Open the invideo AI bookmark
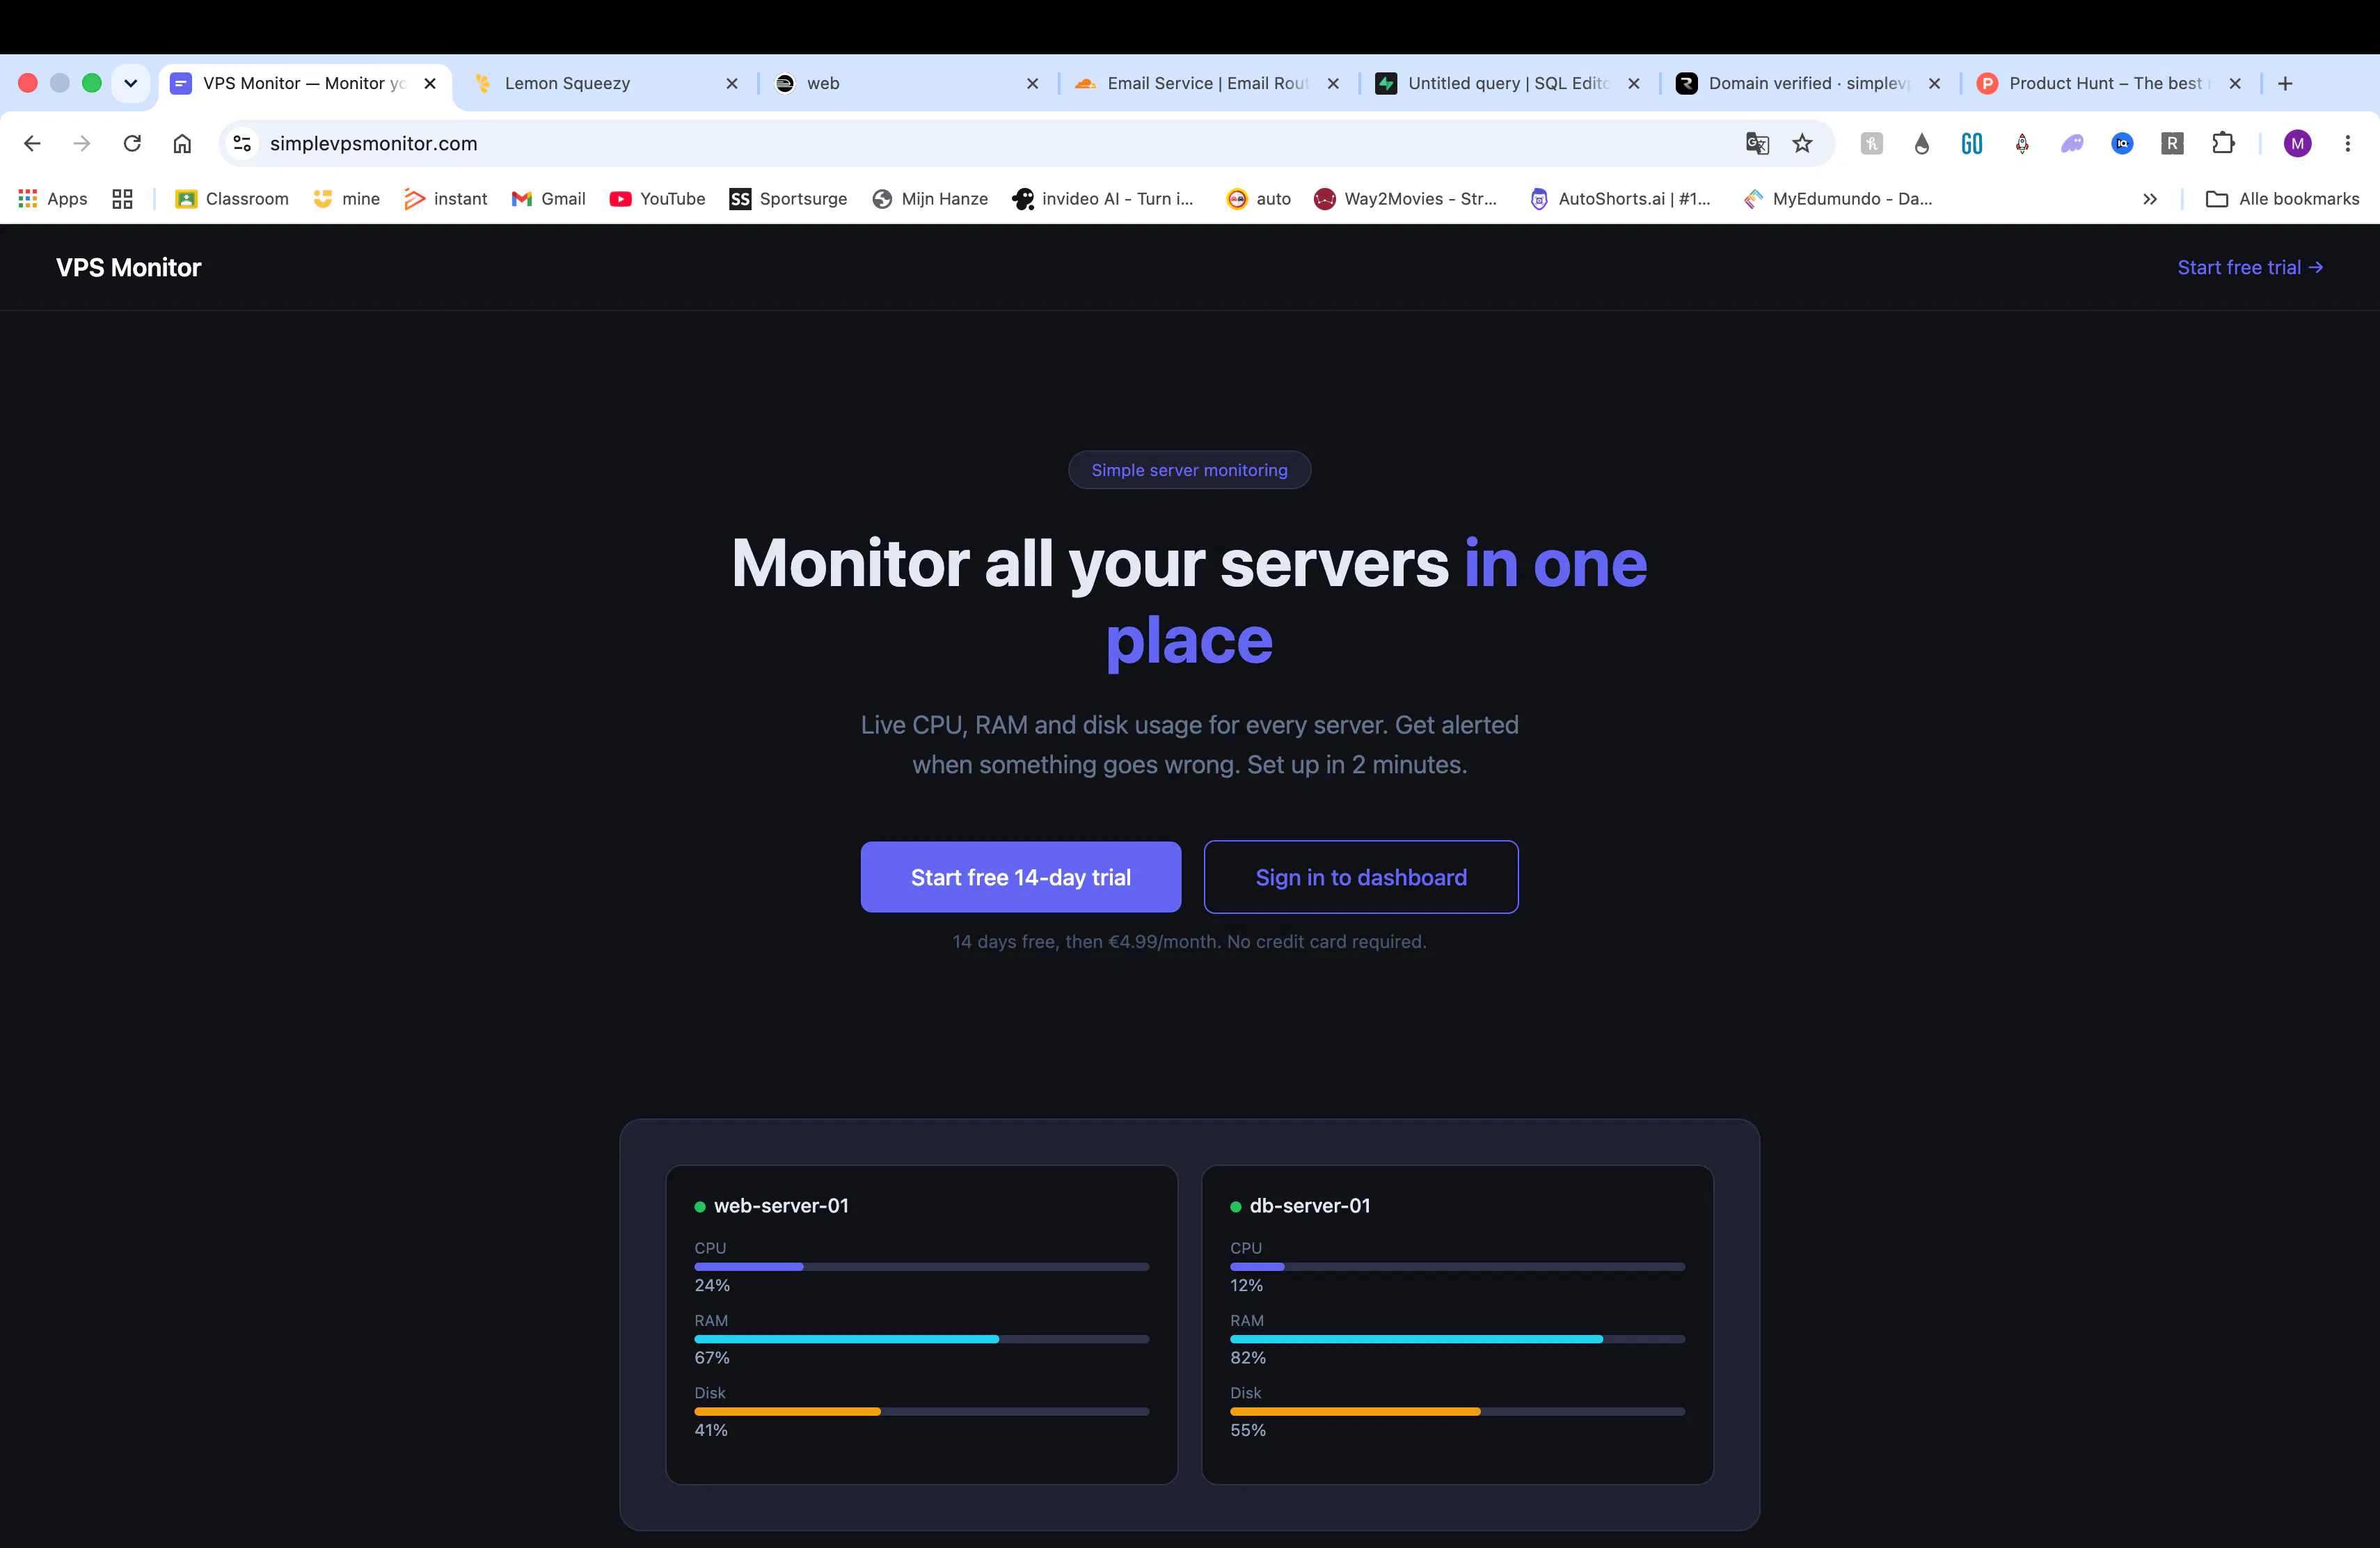The width and height of the screenshot is (2380, 1548). [1104, 199]
